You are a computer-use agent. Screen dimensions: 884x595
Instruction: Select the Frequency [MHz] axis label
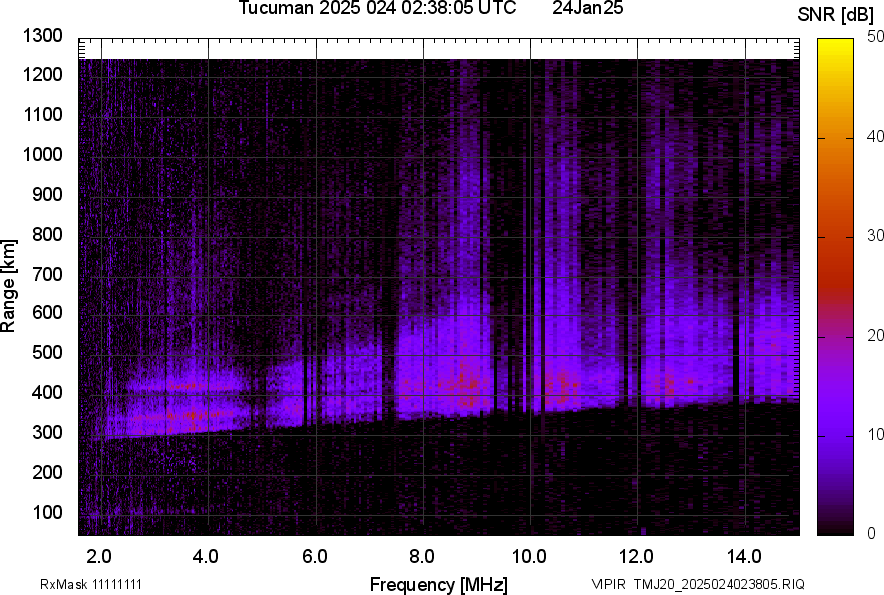438,584
